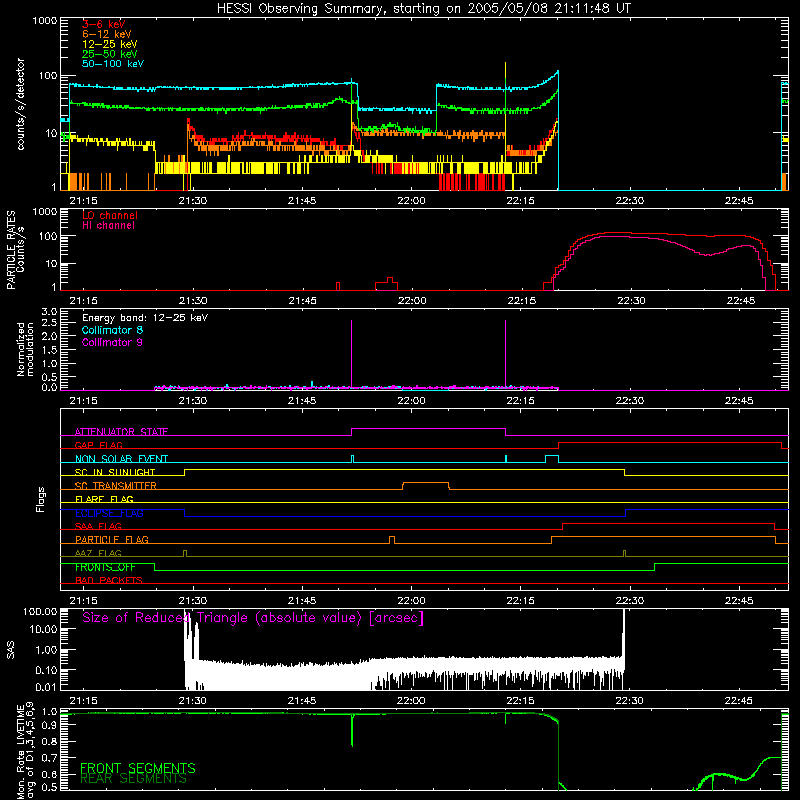Image resolution: width=800 pixels, height=800 pixels.
Task: Click the livetime dip near 21:52
Action: pos(352,731)
